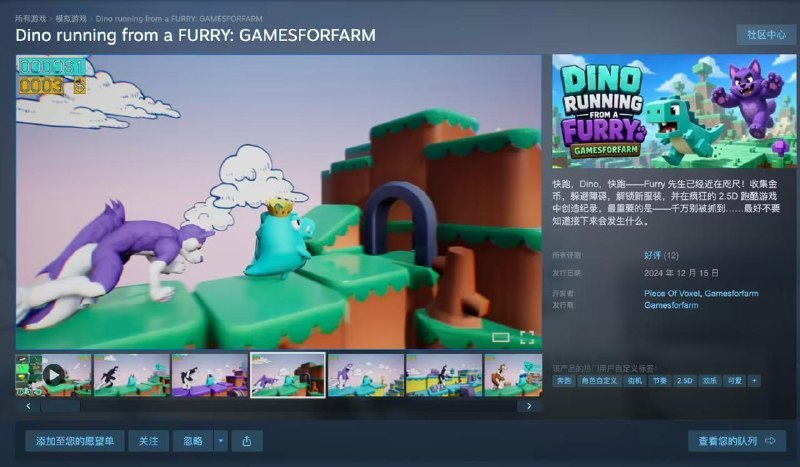Open developer link Piece Of Voxel
Image resolution: width=800 pixels, height=467 pixels.
click(x=672, y=293)
